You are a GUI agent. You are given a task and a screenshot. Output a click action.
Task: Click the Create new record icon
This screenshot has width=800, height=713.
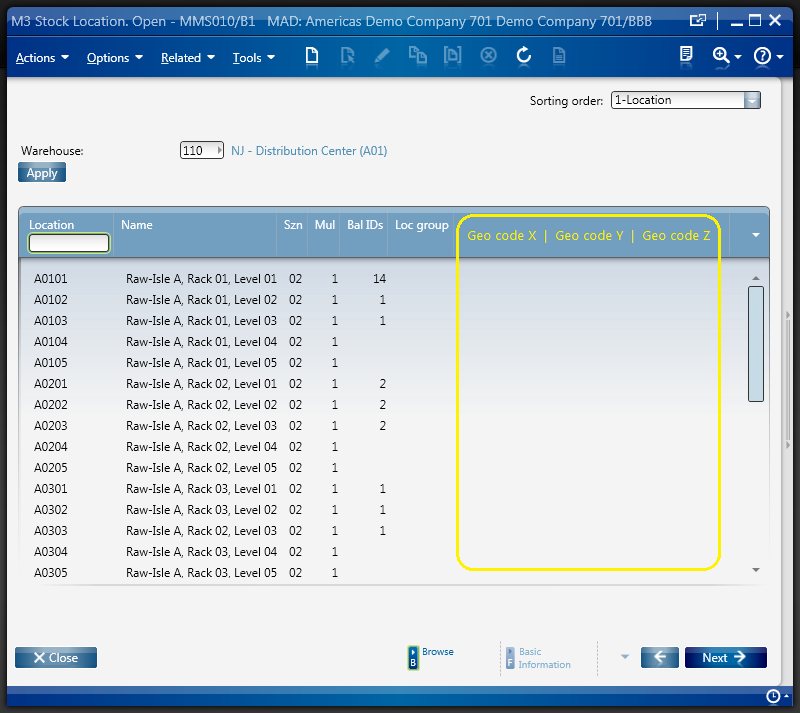click(x=312, y=56)
